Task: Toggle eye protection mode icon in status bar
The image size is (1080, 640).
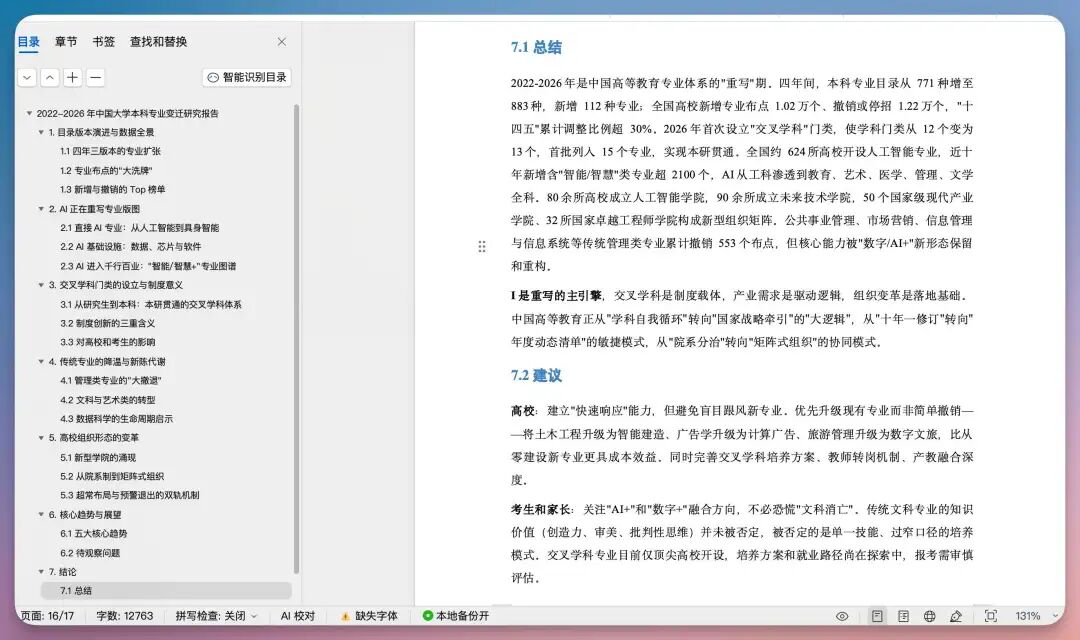Action: 842,616
